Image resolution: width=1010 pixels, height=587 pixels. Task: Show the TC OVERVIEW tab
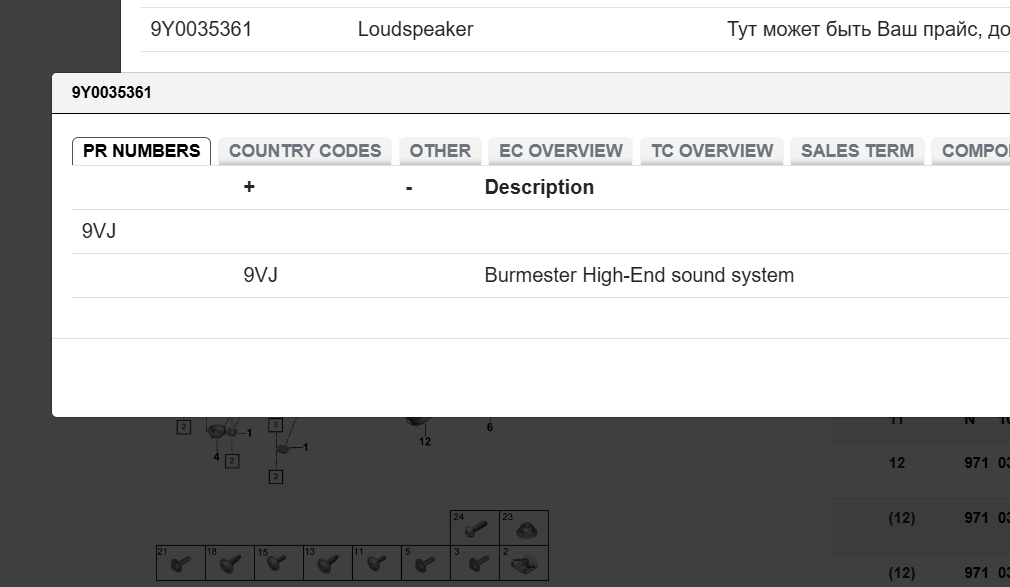click(712, 151)
